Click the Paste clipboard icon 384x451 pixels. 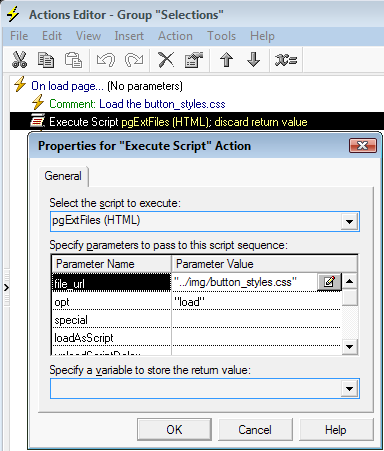(x=73, y=60)
